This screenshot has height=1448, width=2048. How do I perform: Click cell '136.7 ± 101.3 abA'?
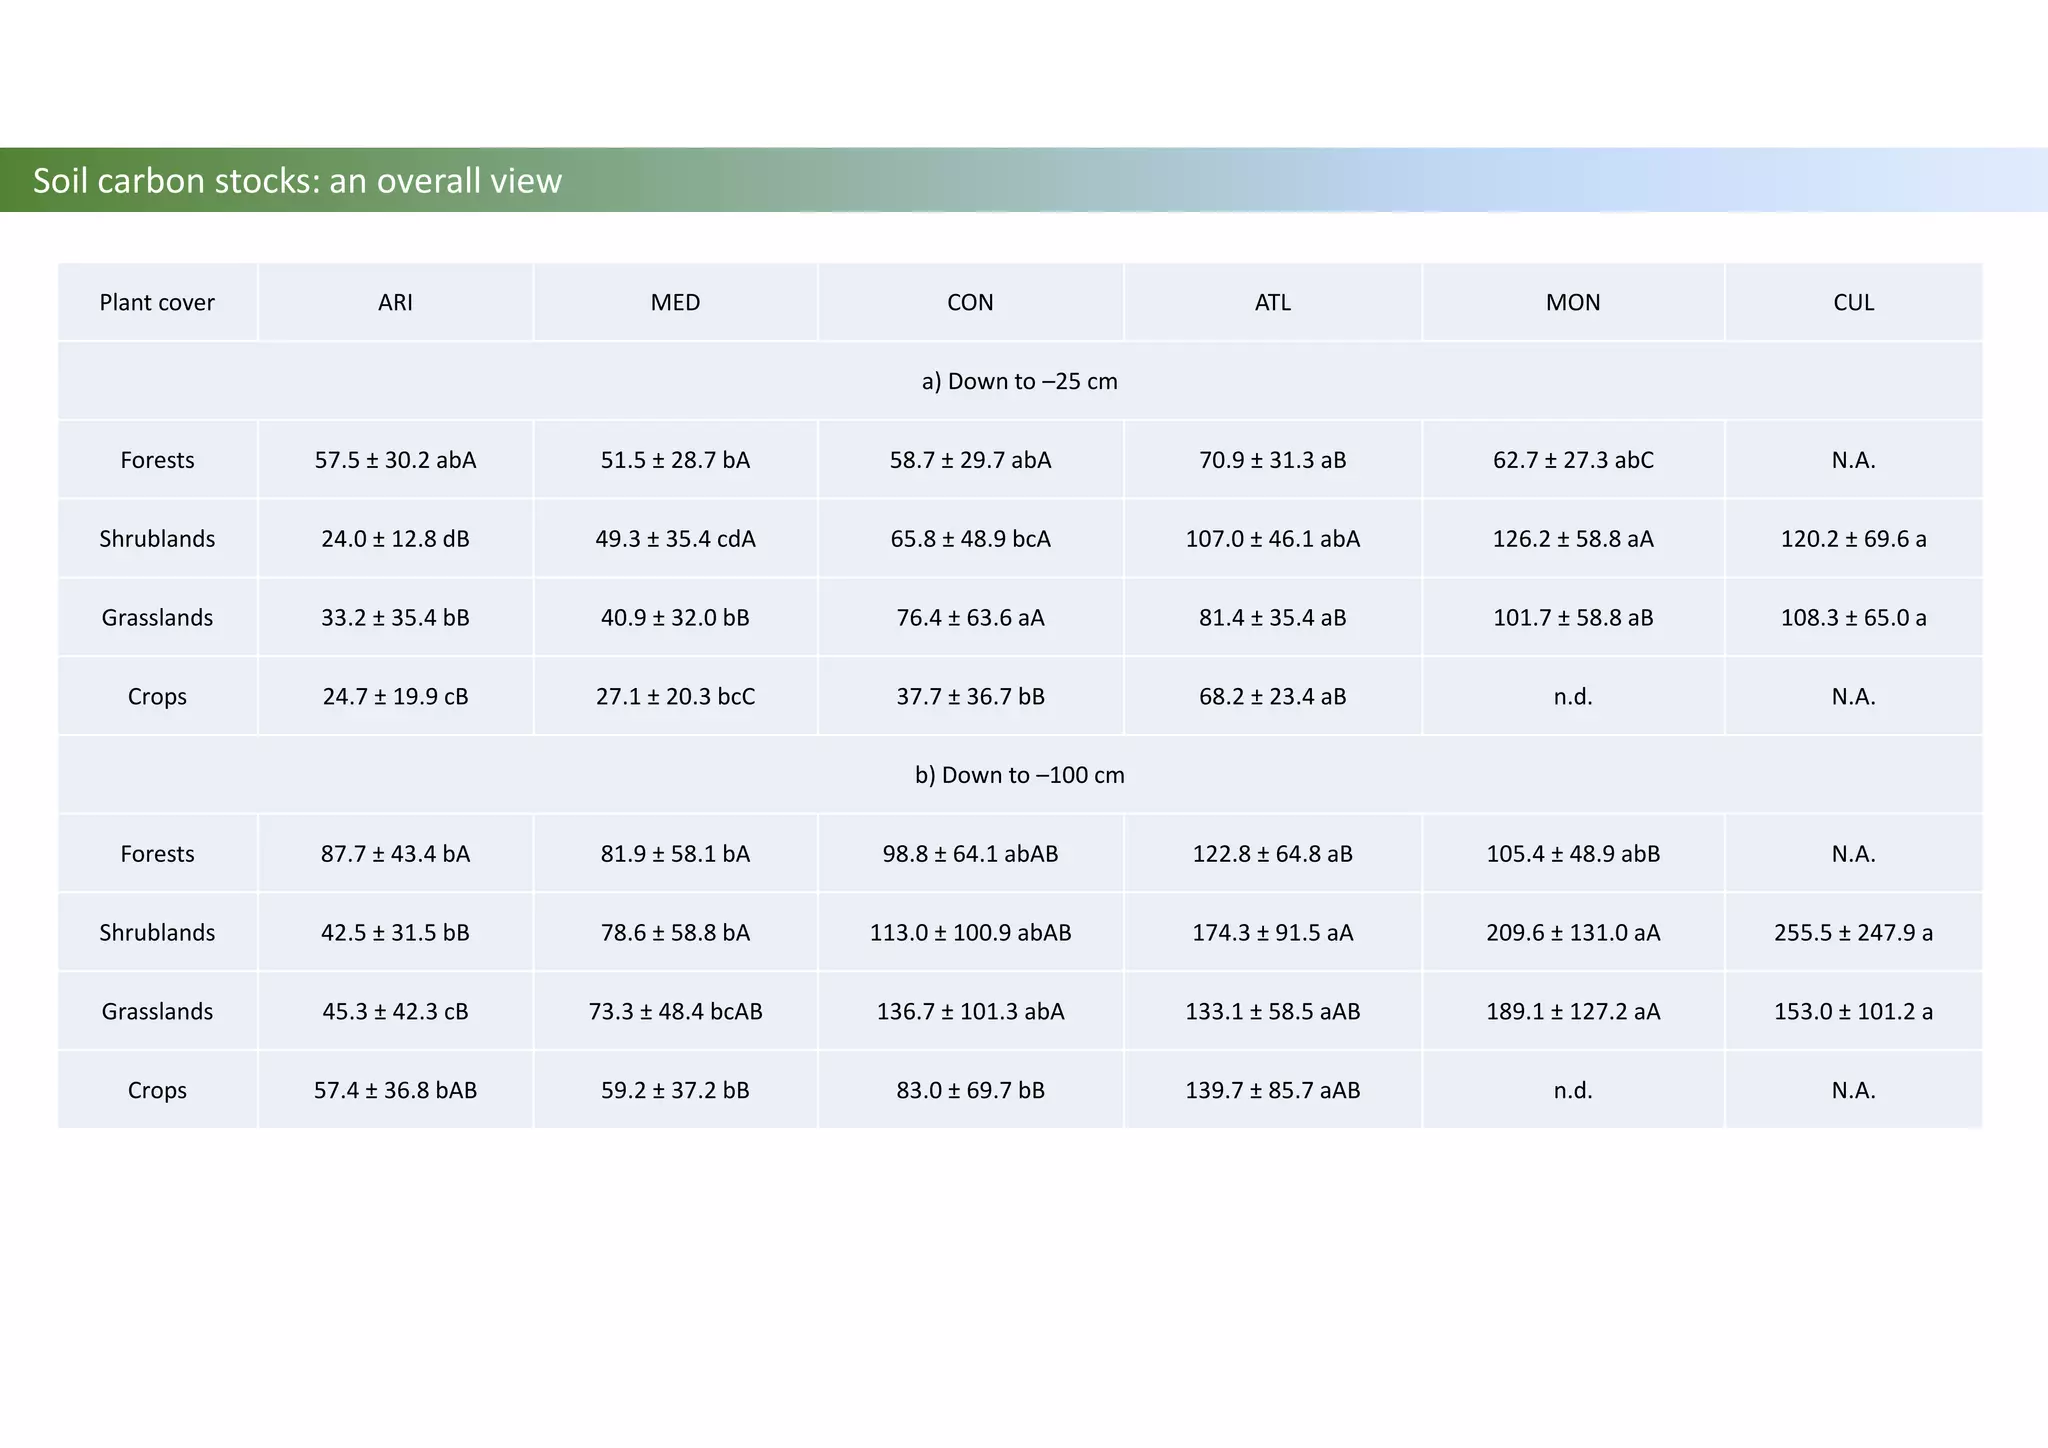(x=971, y=1012)
